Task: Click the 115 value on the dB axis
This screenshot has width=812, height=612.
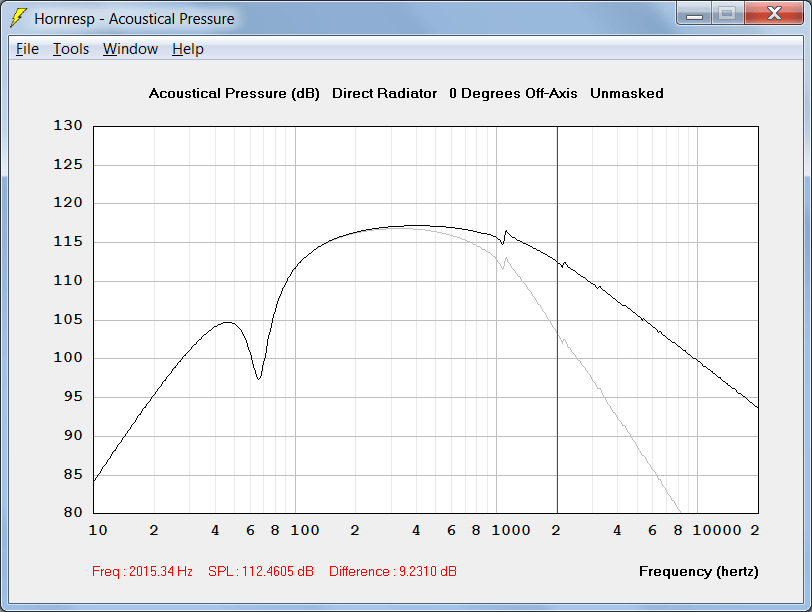Action: coord(68,241)
